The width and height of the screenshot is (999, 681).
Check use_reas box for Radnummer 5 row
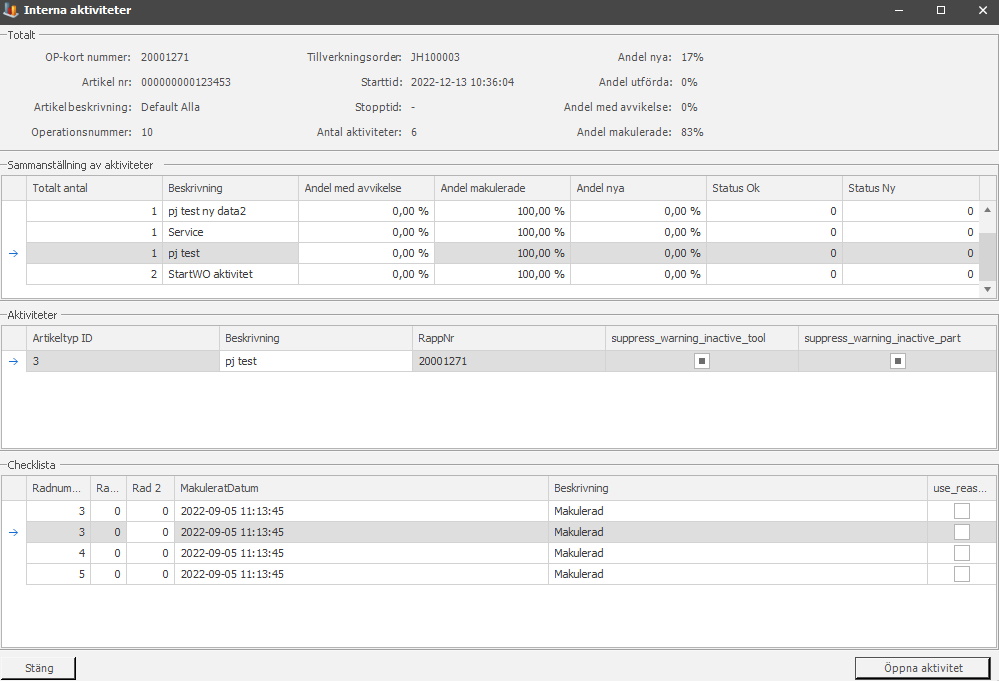961,574
